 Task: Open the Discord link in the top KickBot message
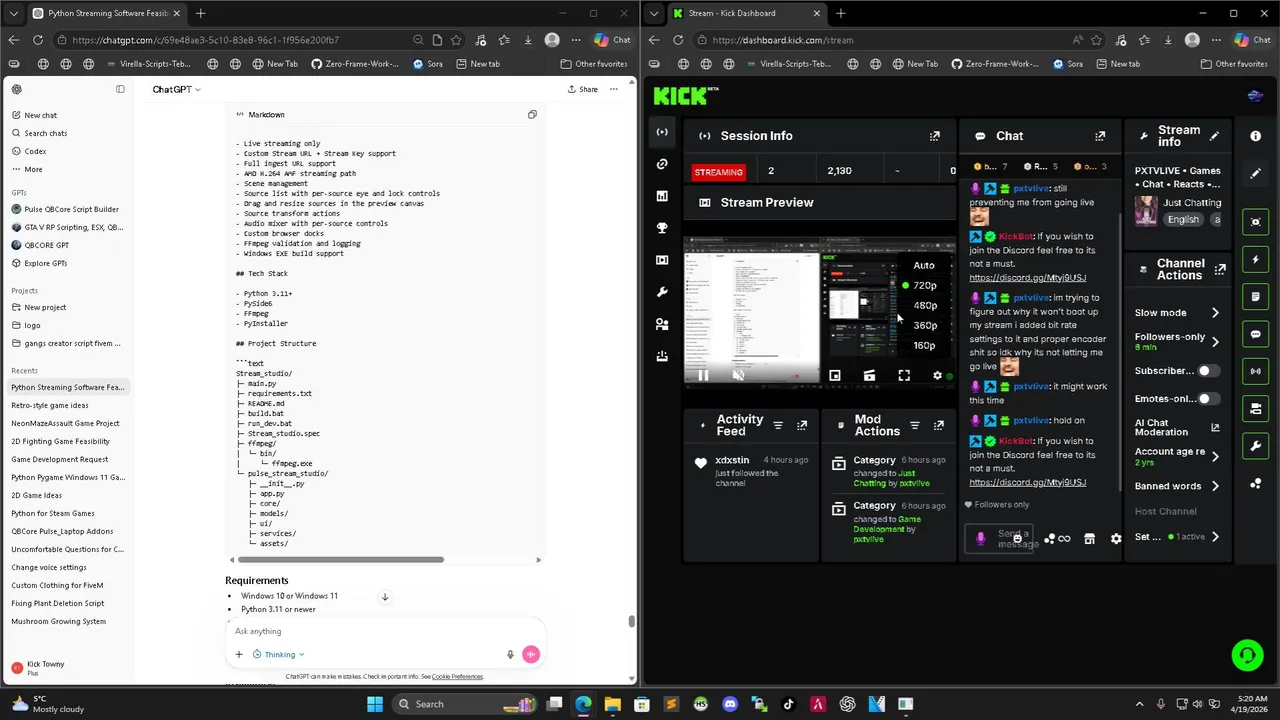1027,277
